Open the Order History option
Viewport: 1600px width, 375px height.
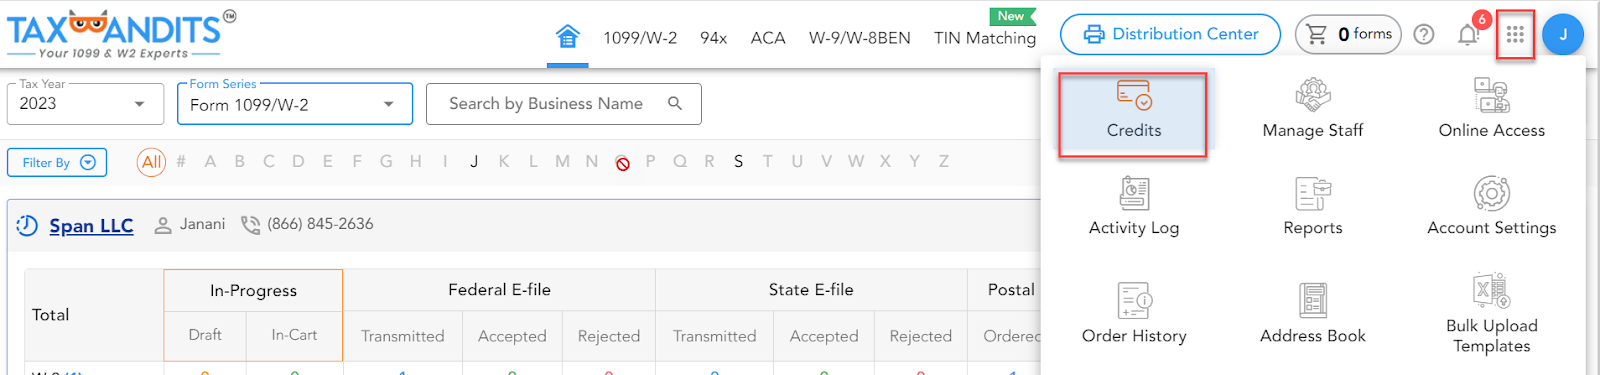coord(1133,314)
